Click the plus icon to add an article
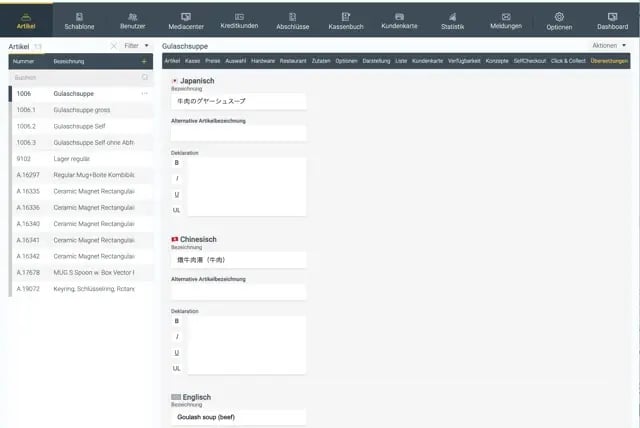Screen dimensions: 640x428 point(144,61)
